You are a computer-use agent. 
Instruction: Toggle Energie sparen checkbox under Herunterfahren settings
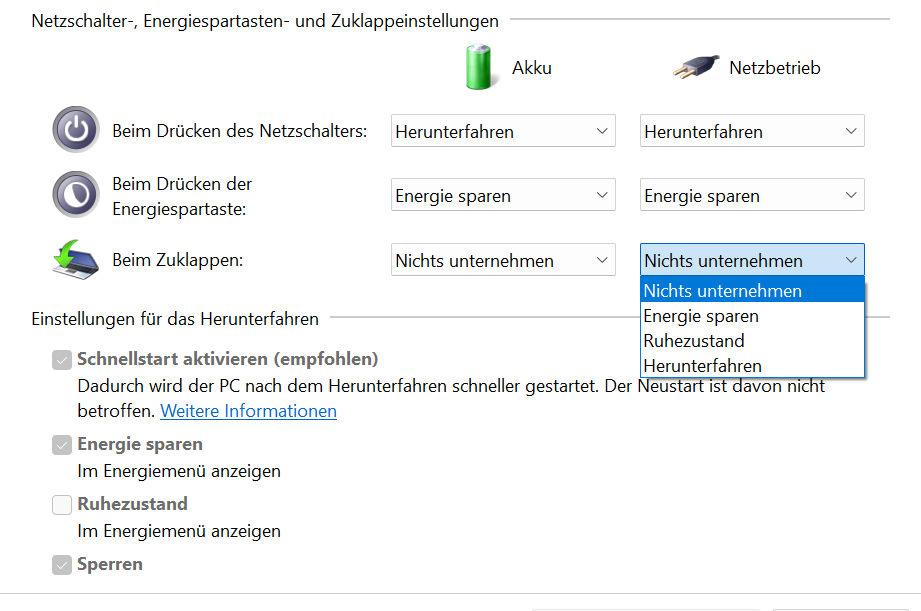pos(62,444)
